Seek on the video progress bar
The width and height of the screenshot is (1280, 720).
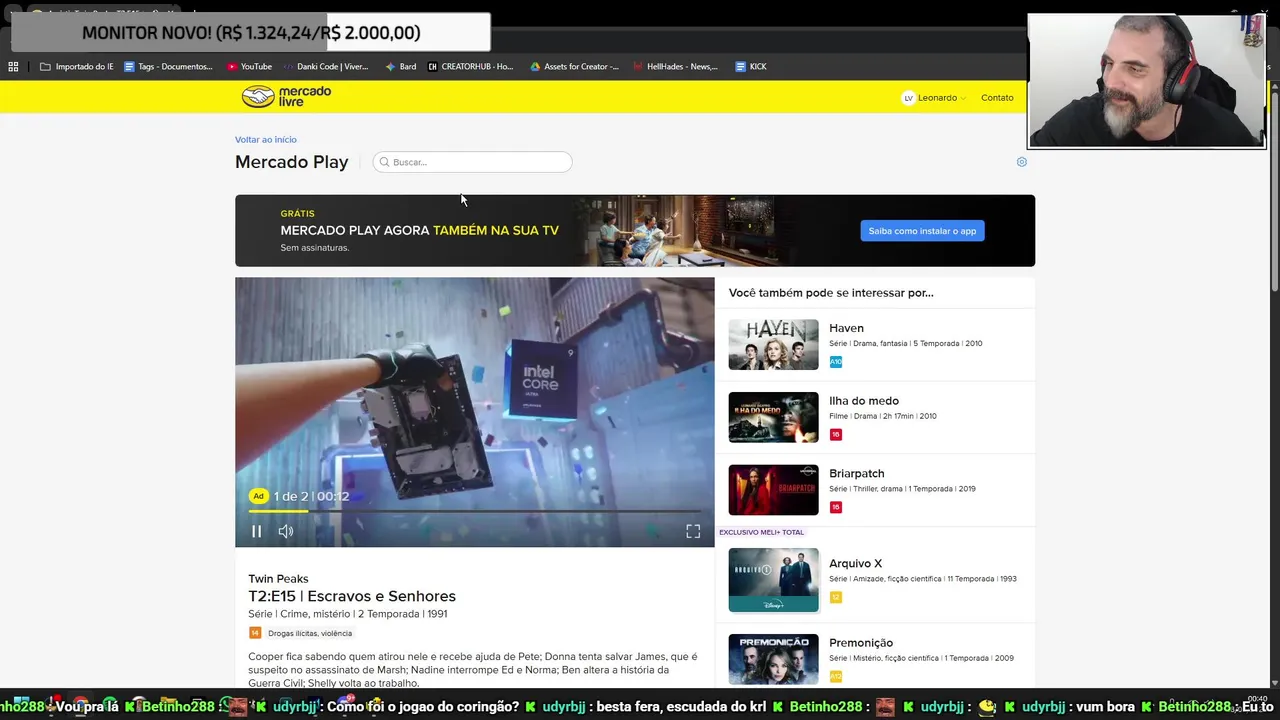coord(475,512)
